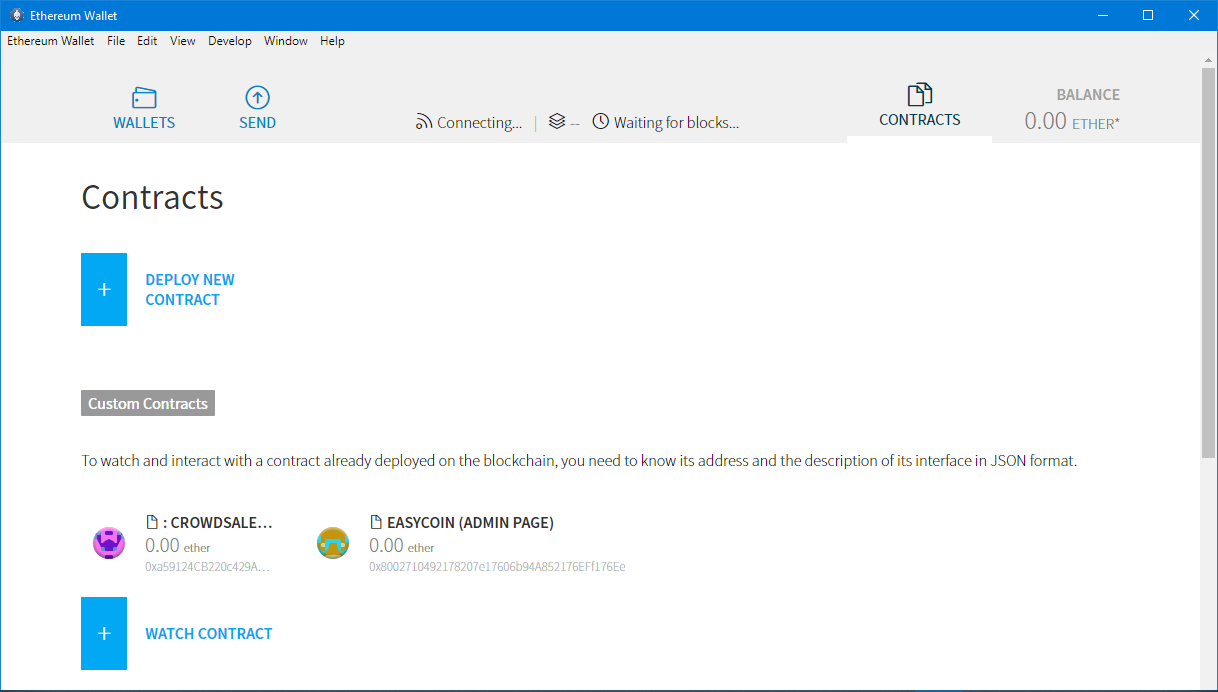This screenshot has width=1218, height=692.
Task: Click the Waiting for blocks... text
Action: tap(676, 123)
